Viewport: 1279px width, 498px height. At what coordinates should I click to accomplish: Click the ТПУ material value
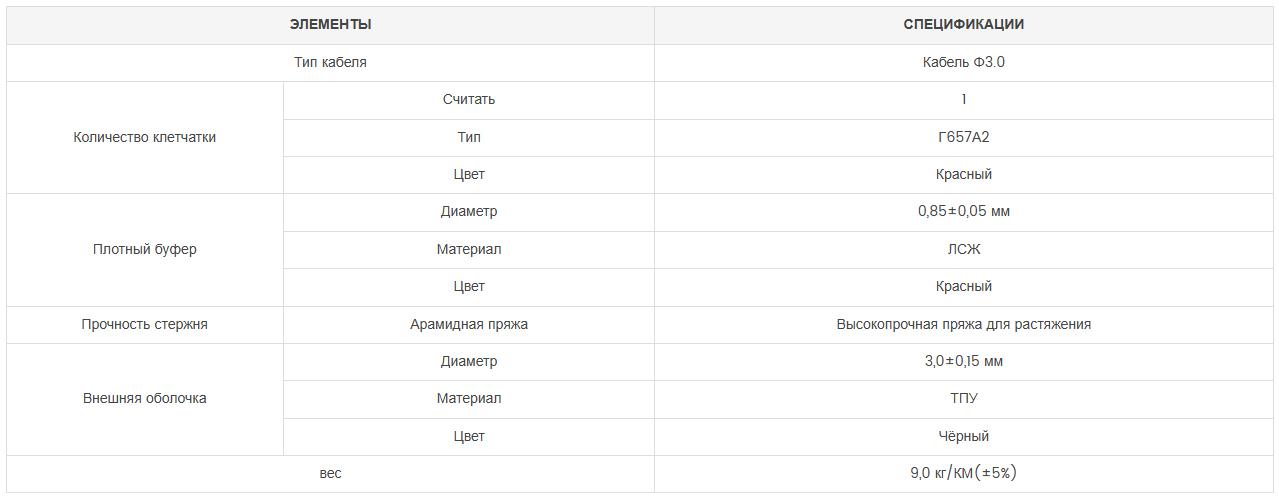pos(963,398)
